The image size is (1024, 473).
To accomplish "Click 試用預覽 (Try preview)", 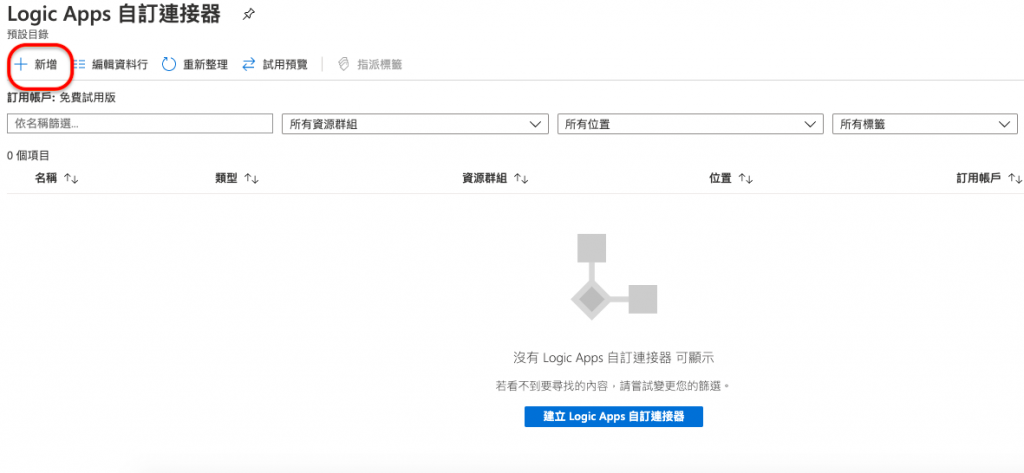I will tap(274, 64).
